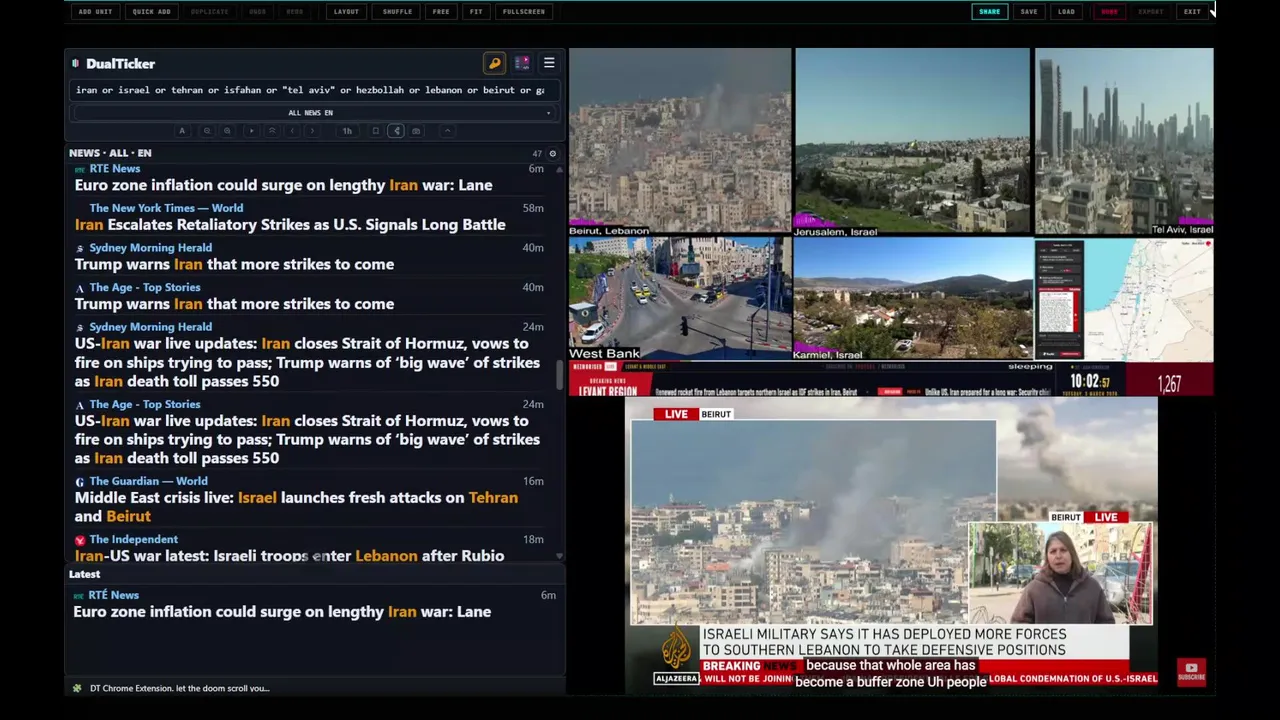This screenshot has width=1280, height=720.
Task: Open the Tel Aviv, Israel camera feed
Action: [1124, 142]
